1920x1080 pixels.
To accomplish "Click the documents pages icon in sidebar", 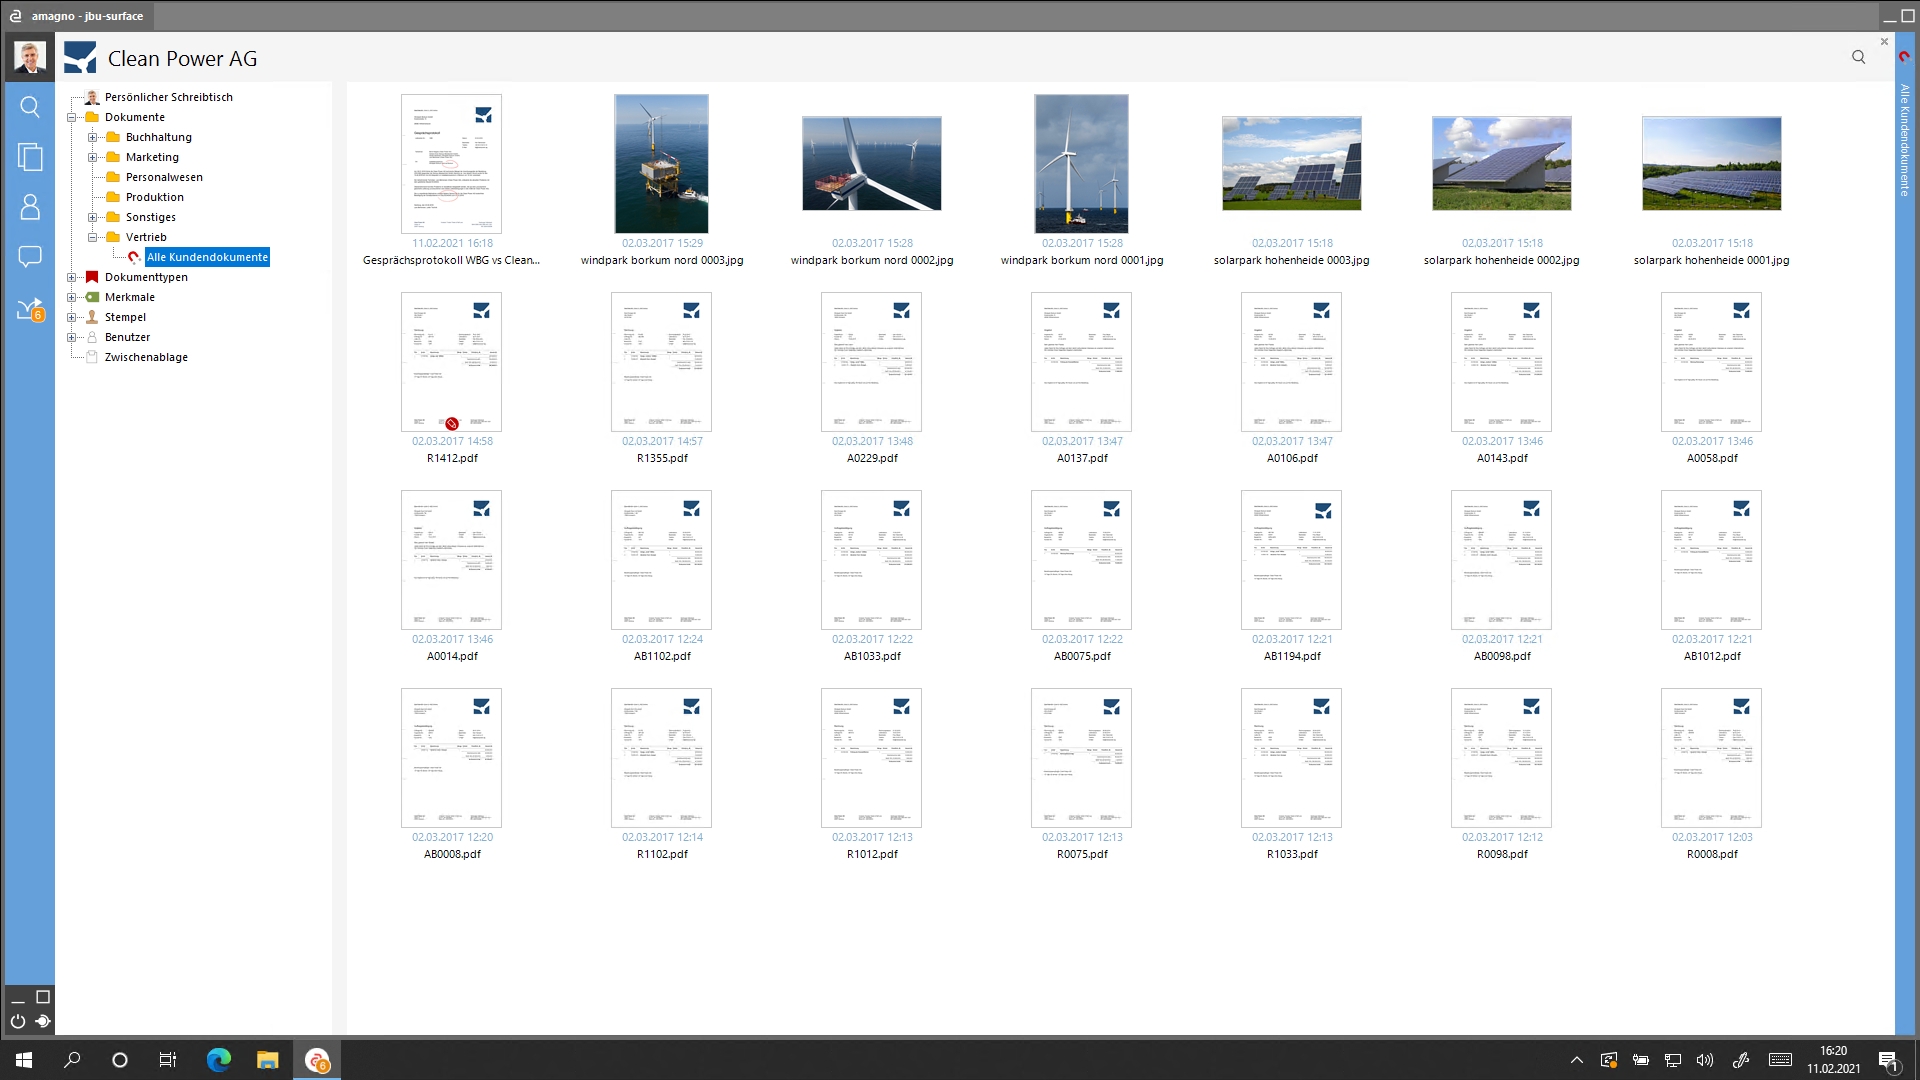I will click(x=30, y=157).
